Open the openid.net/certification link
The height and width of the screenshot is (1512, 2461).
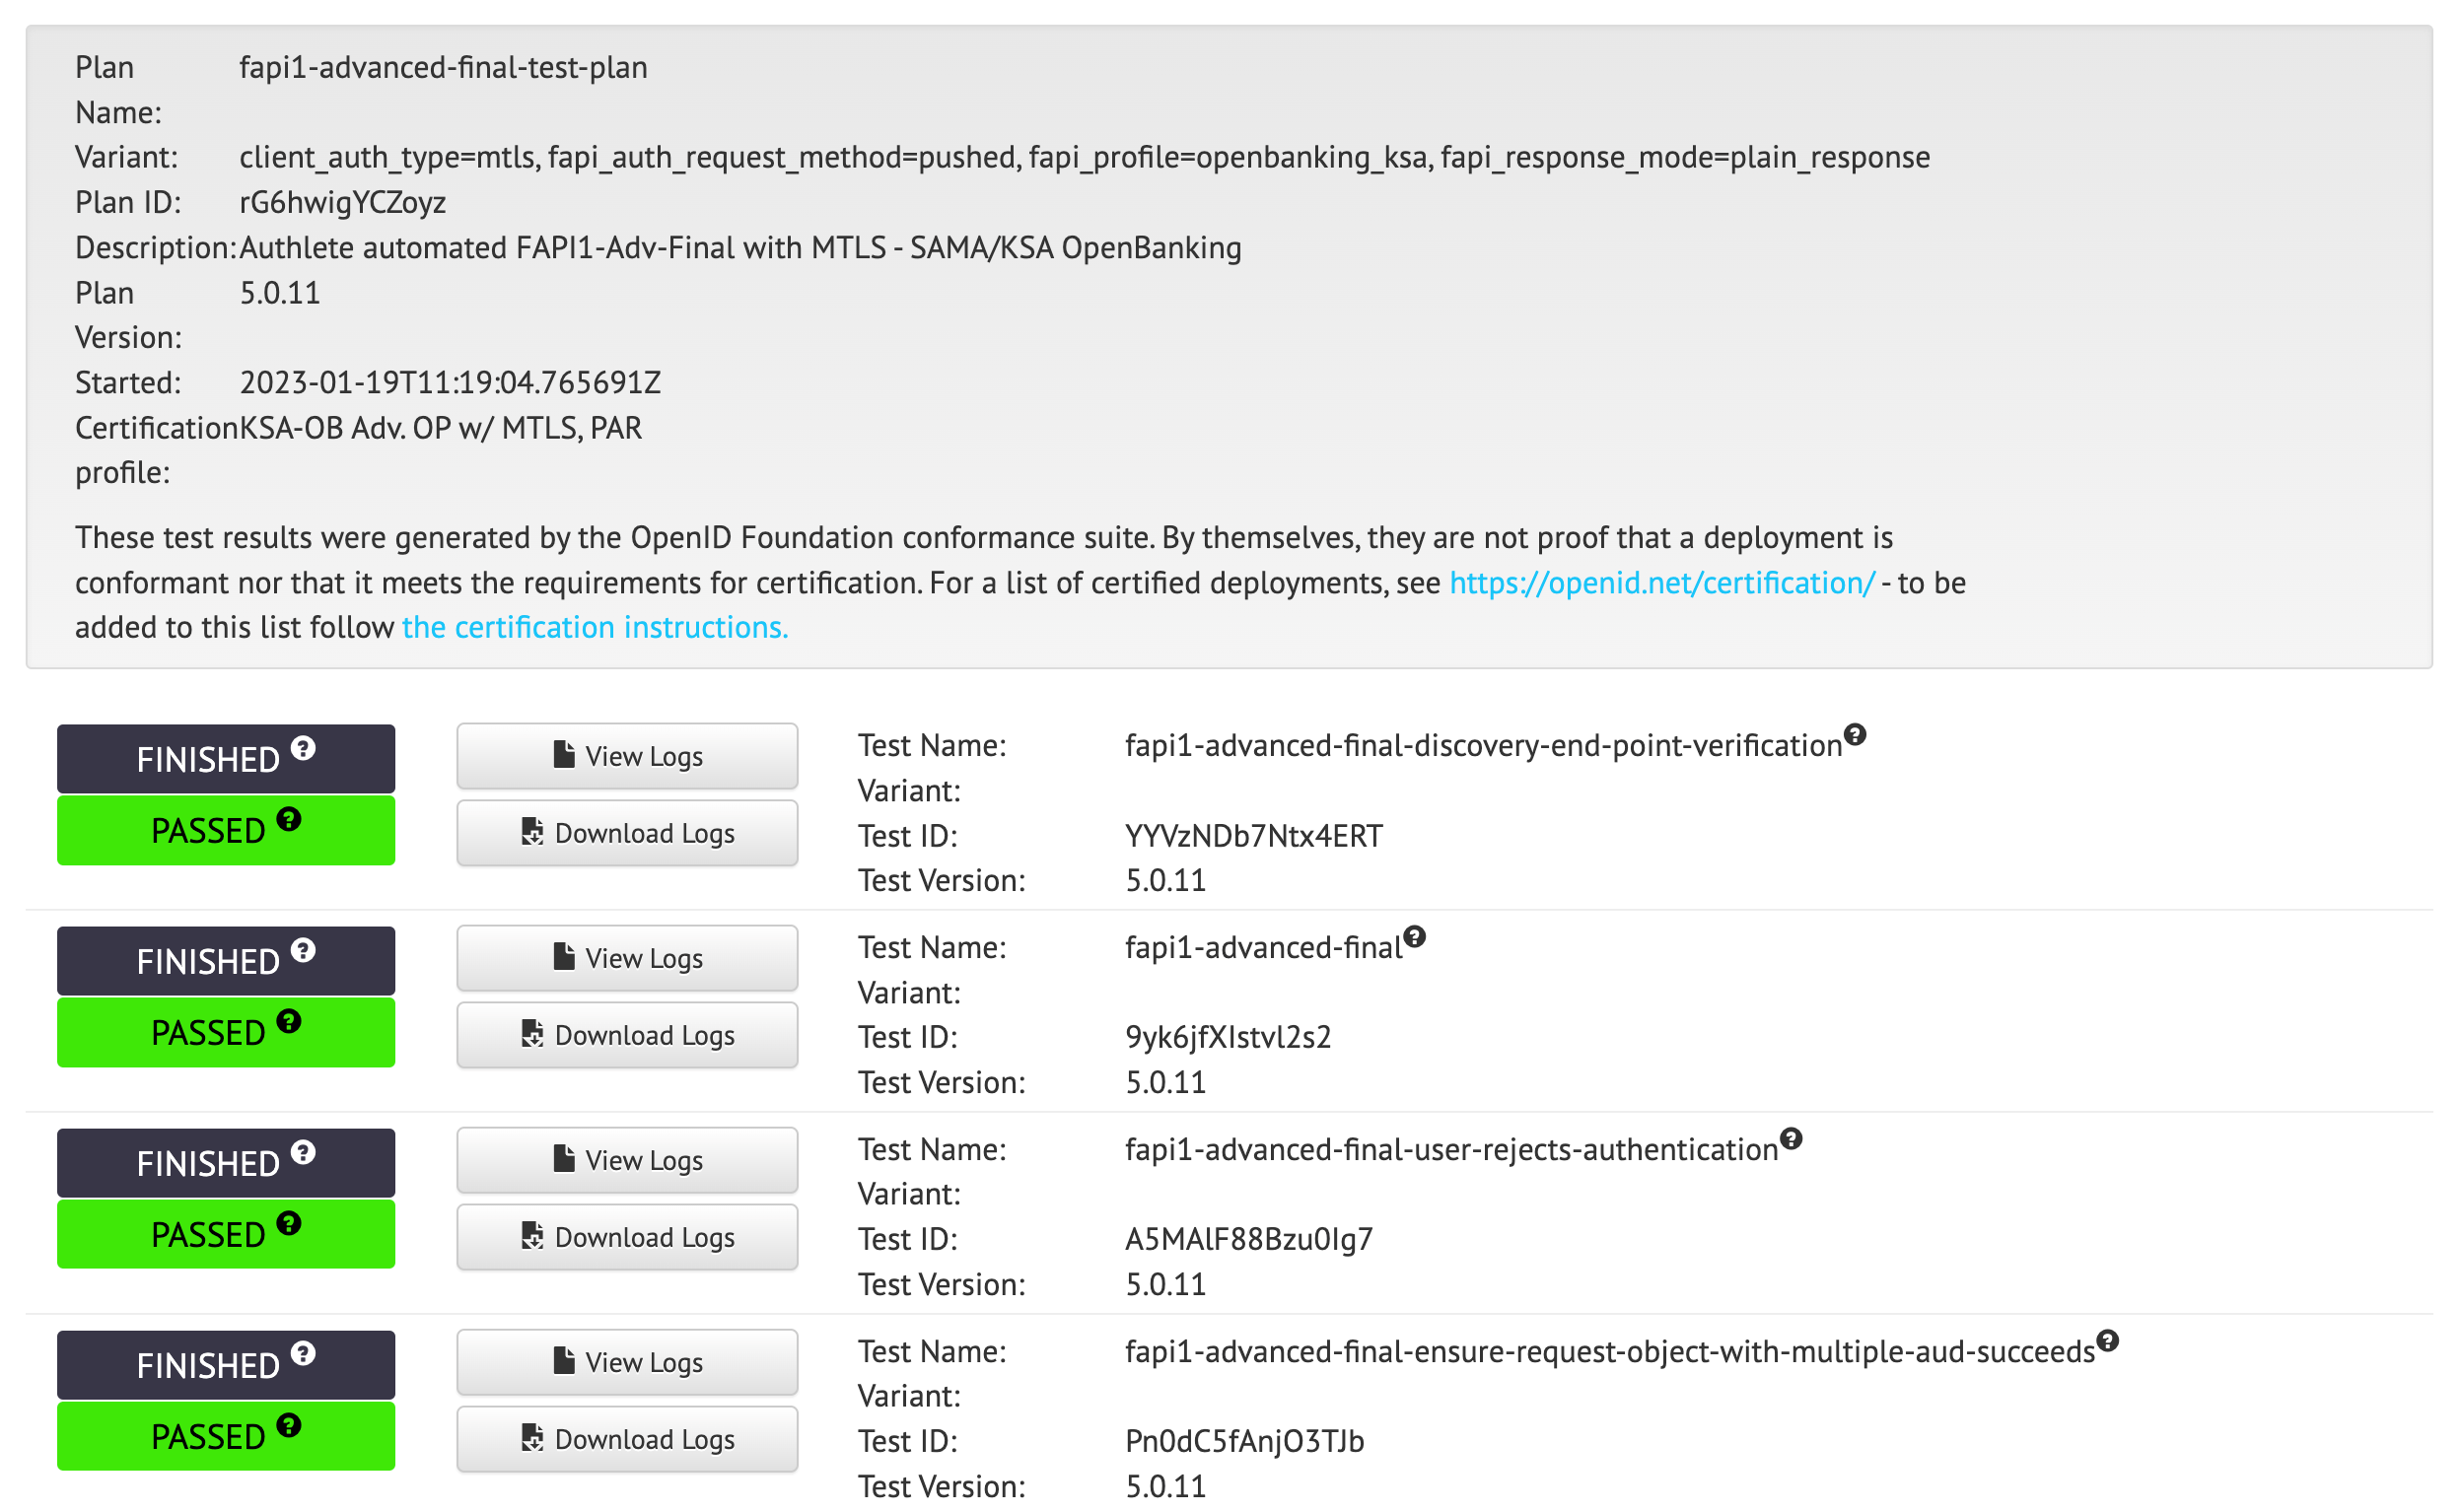click(x=1662, y=583)
